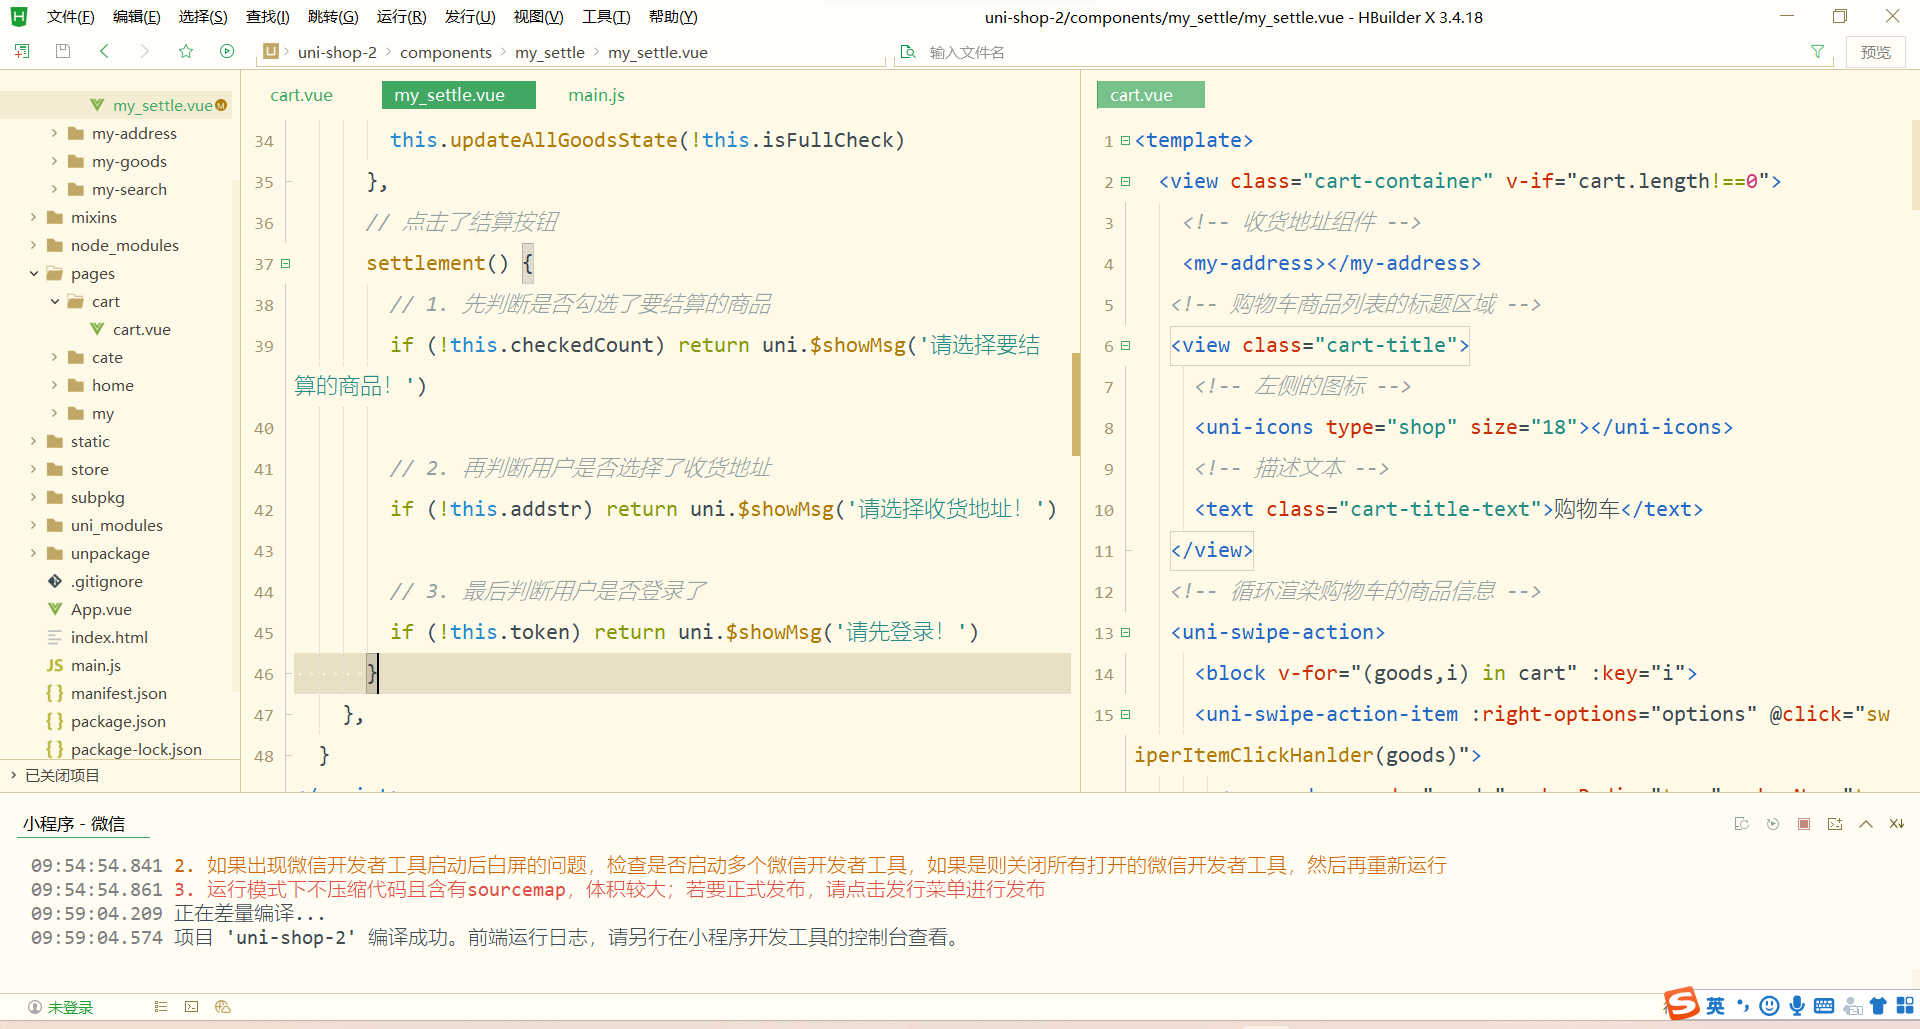1920x1029 pixels.
Task: Collapse the settlement function fold at line 37
Action: point(286,263)
